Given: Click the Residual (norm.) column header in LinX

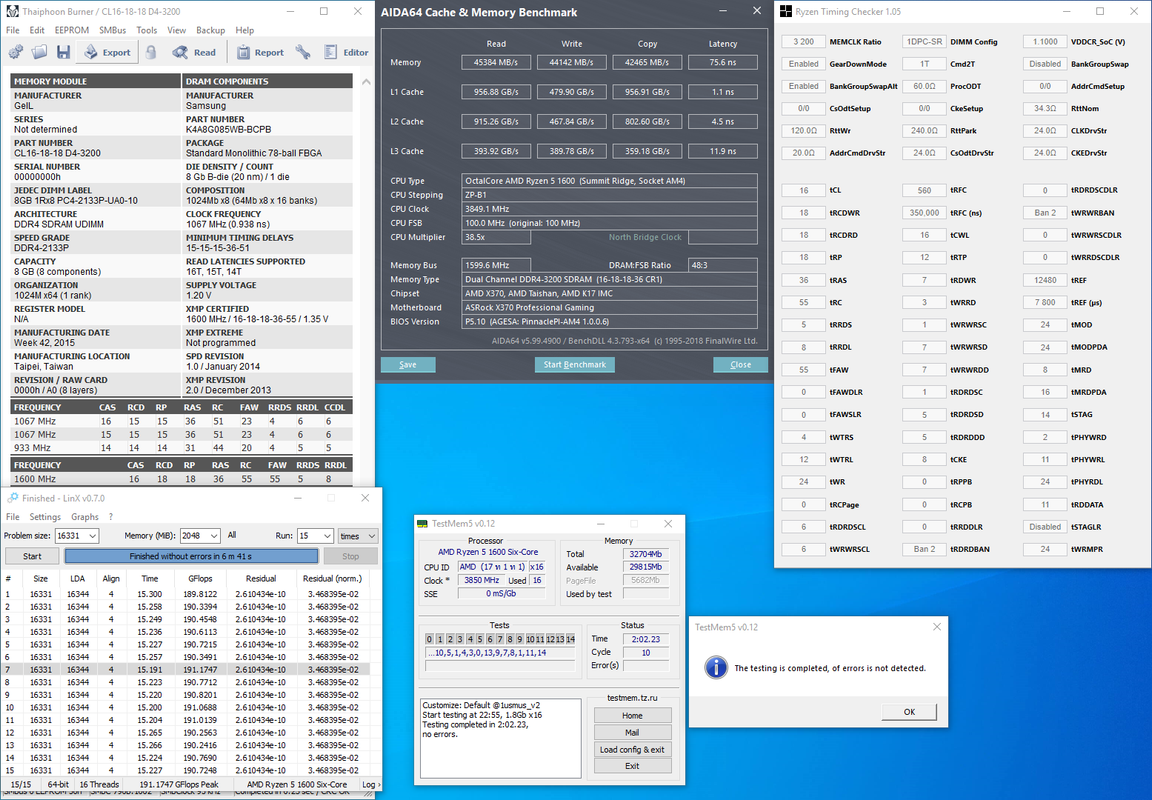Looking at the screenshot, I should [x=333, y=578].
